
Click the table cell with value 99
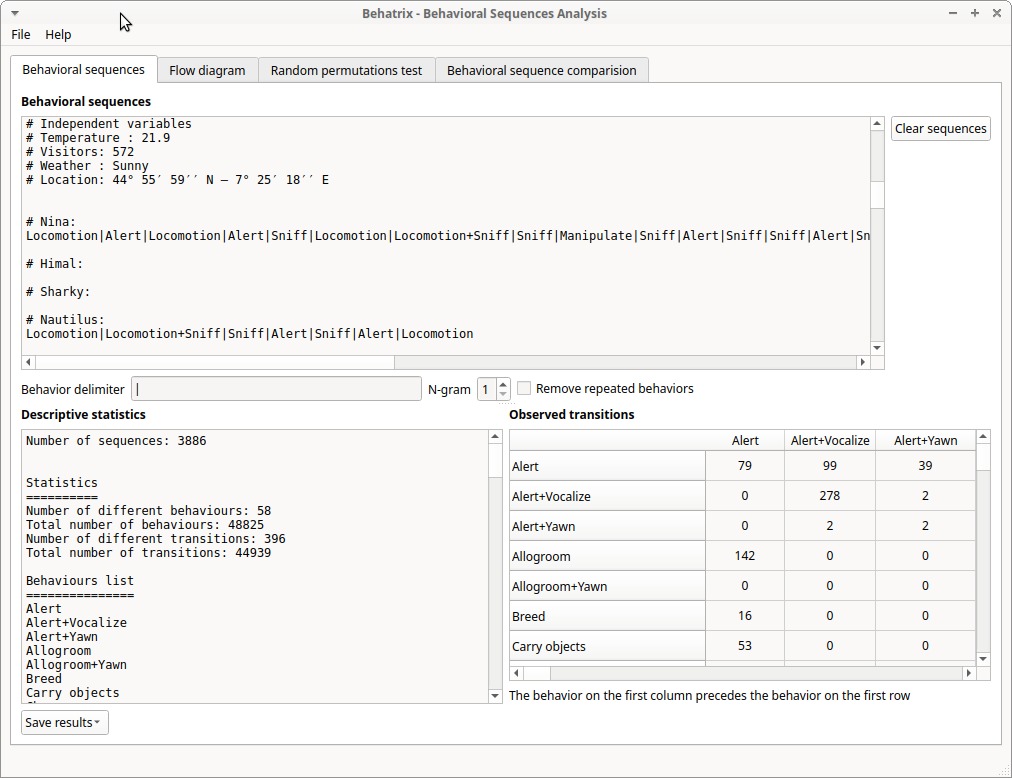(x=830, y=466)
